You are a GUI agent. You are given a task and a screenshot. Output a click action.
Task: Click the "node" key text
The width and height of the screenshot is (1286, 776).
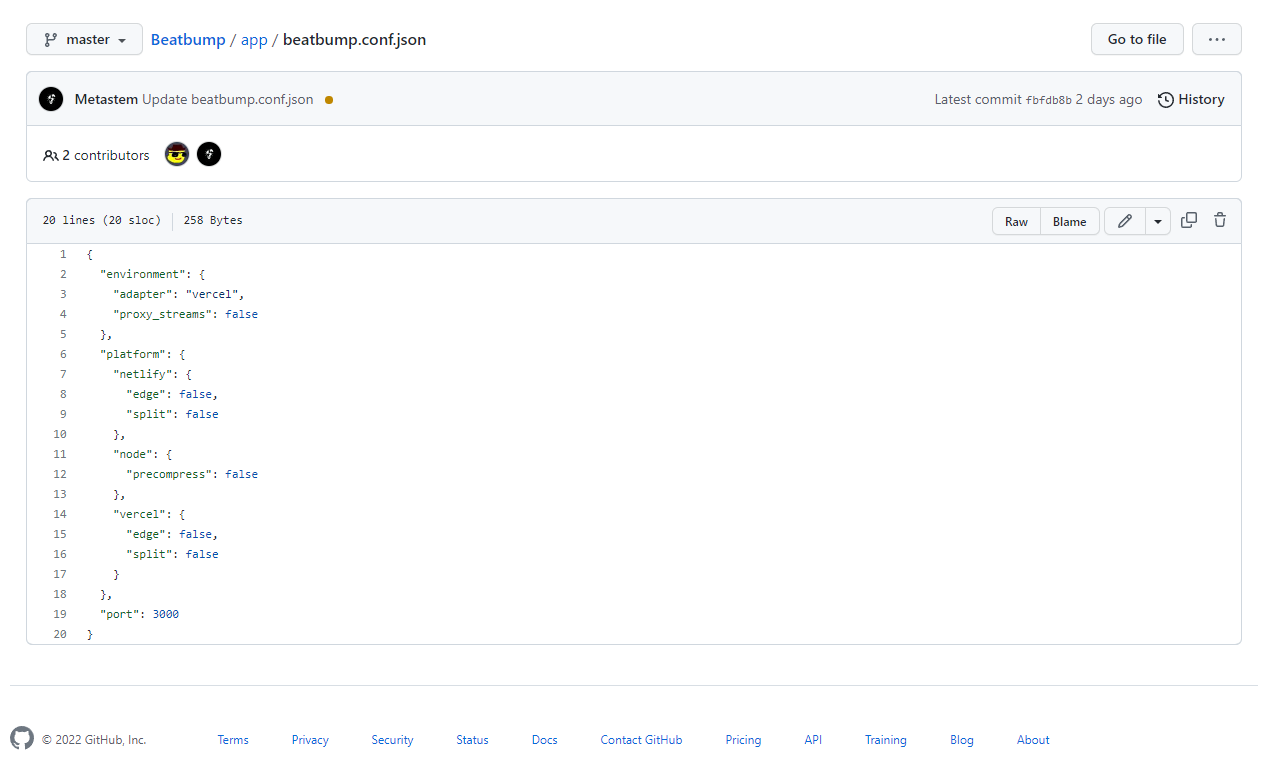[133, 454]
